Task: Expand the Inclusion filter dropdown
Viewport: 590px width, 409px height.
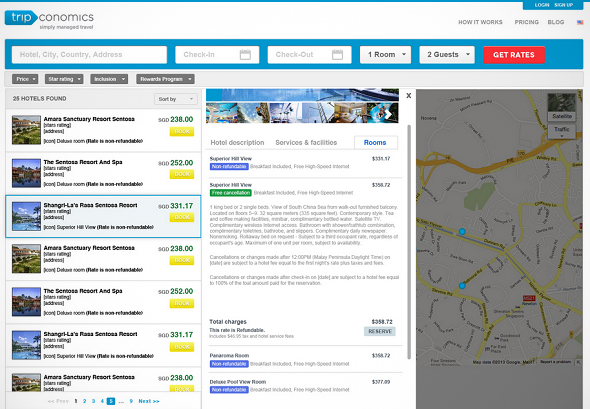Action: 109,79
